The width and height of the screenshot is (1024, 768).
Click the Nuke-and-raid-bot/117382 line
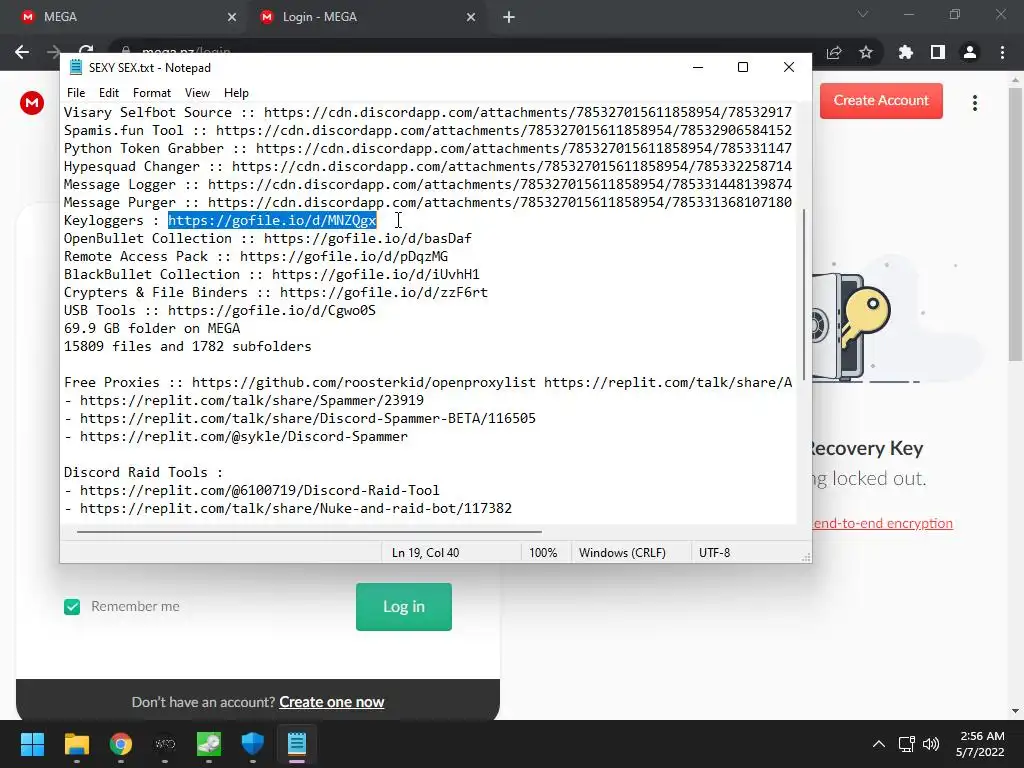point(288,509)
